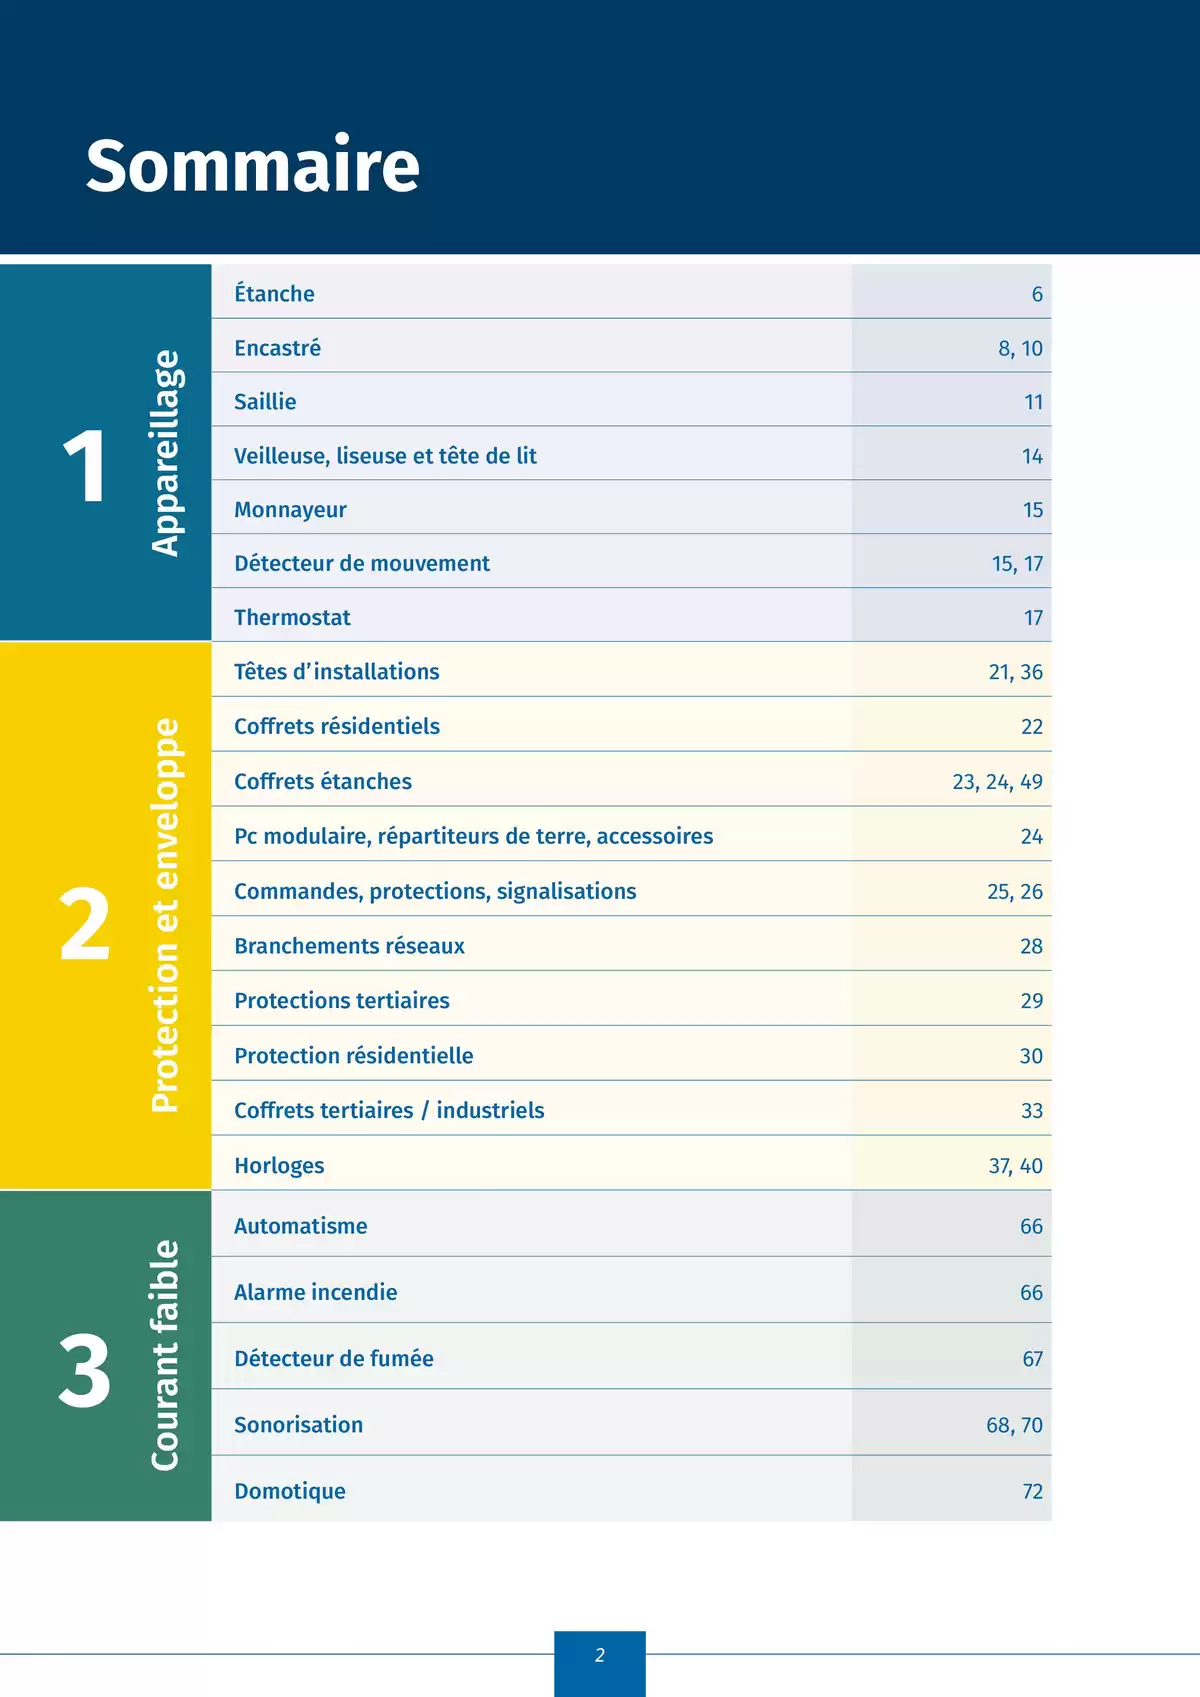
Task: Click the Encastré table of contents entry
Action: [x=278, y=348]
